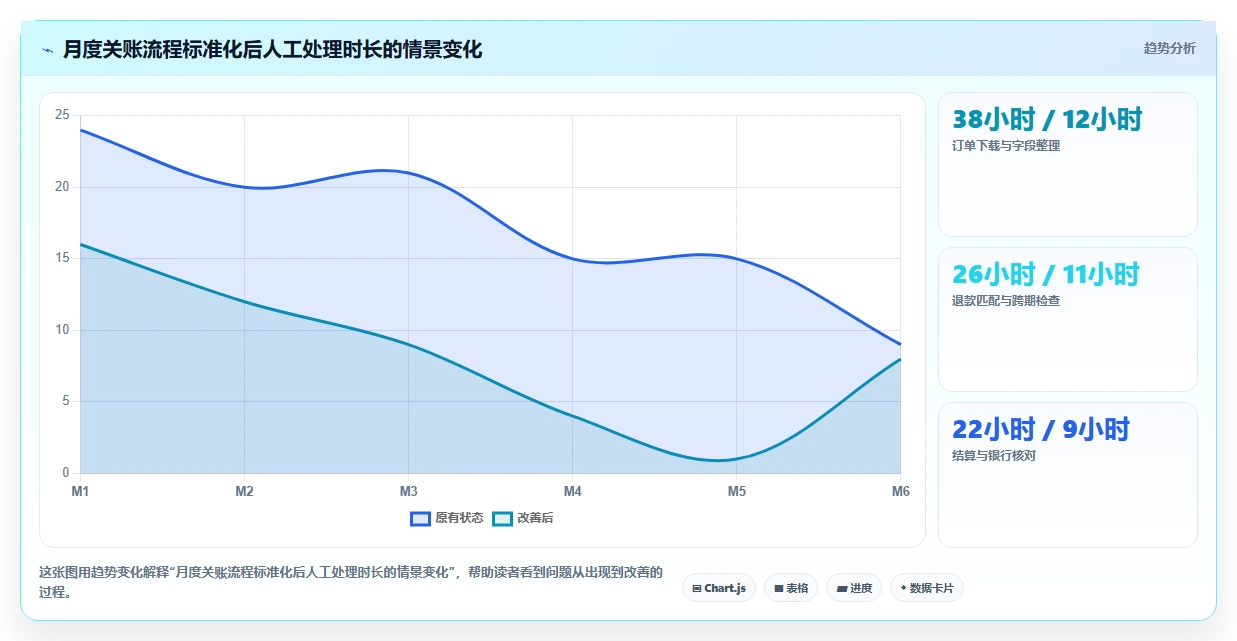Toggle the 原有状态 legend color box
The image size is (1237, 641).
420,518
